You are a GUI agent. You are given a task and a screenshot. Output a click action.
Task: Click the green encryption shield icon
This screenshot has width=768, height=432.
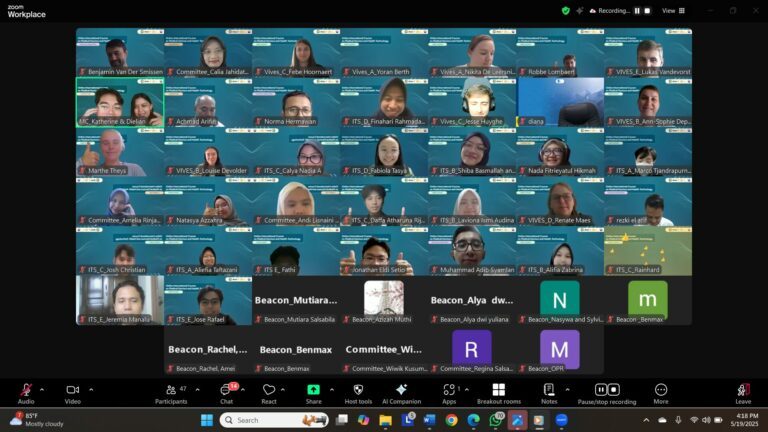coord(566,10)
